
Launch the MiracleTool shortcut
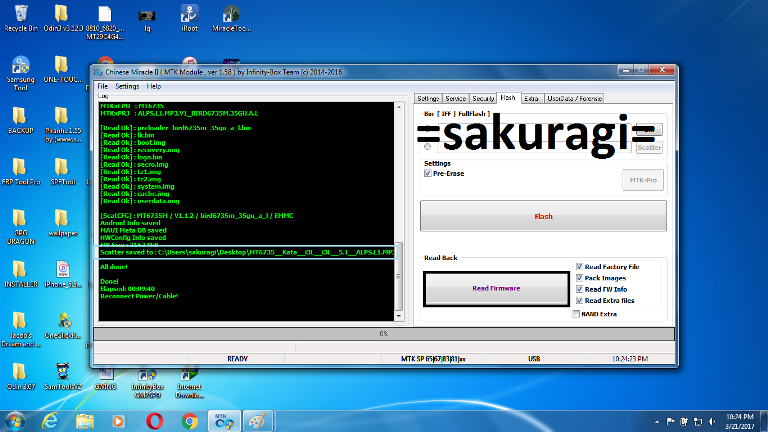pyautogui.click(x=231, y=18)
